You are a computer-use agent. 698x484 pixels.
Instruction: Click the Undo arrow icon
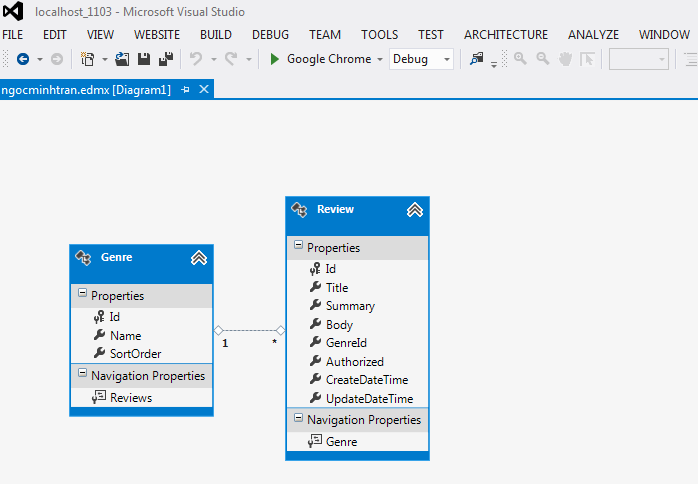tap(196, 59)
